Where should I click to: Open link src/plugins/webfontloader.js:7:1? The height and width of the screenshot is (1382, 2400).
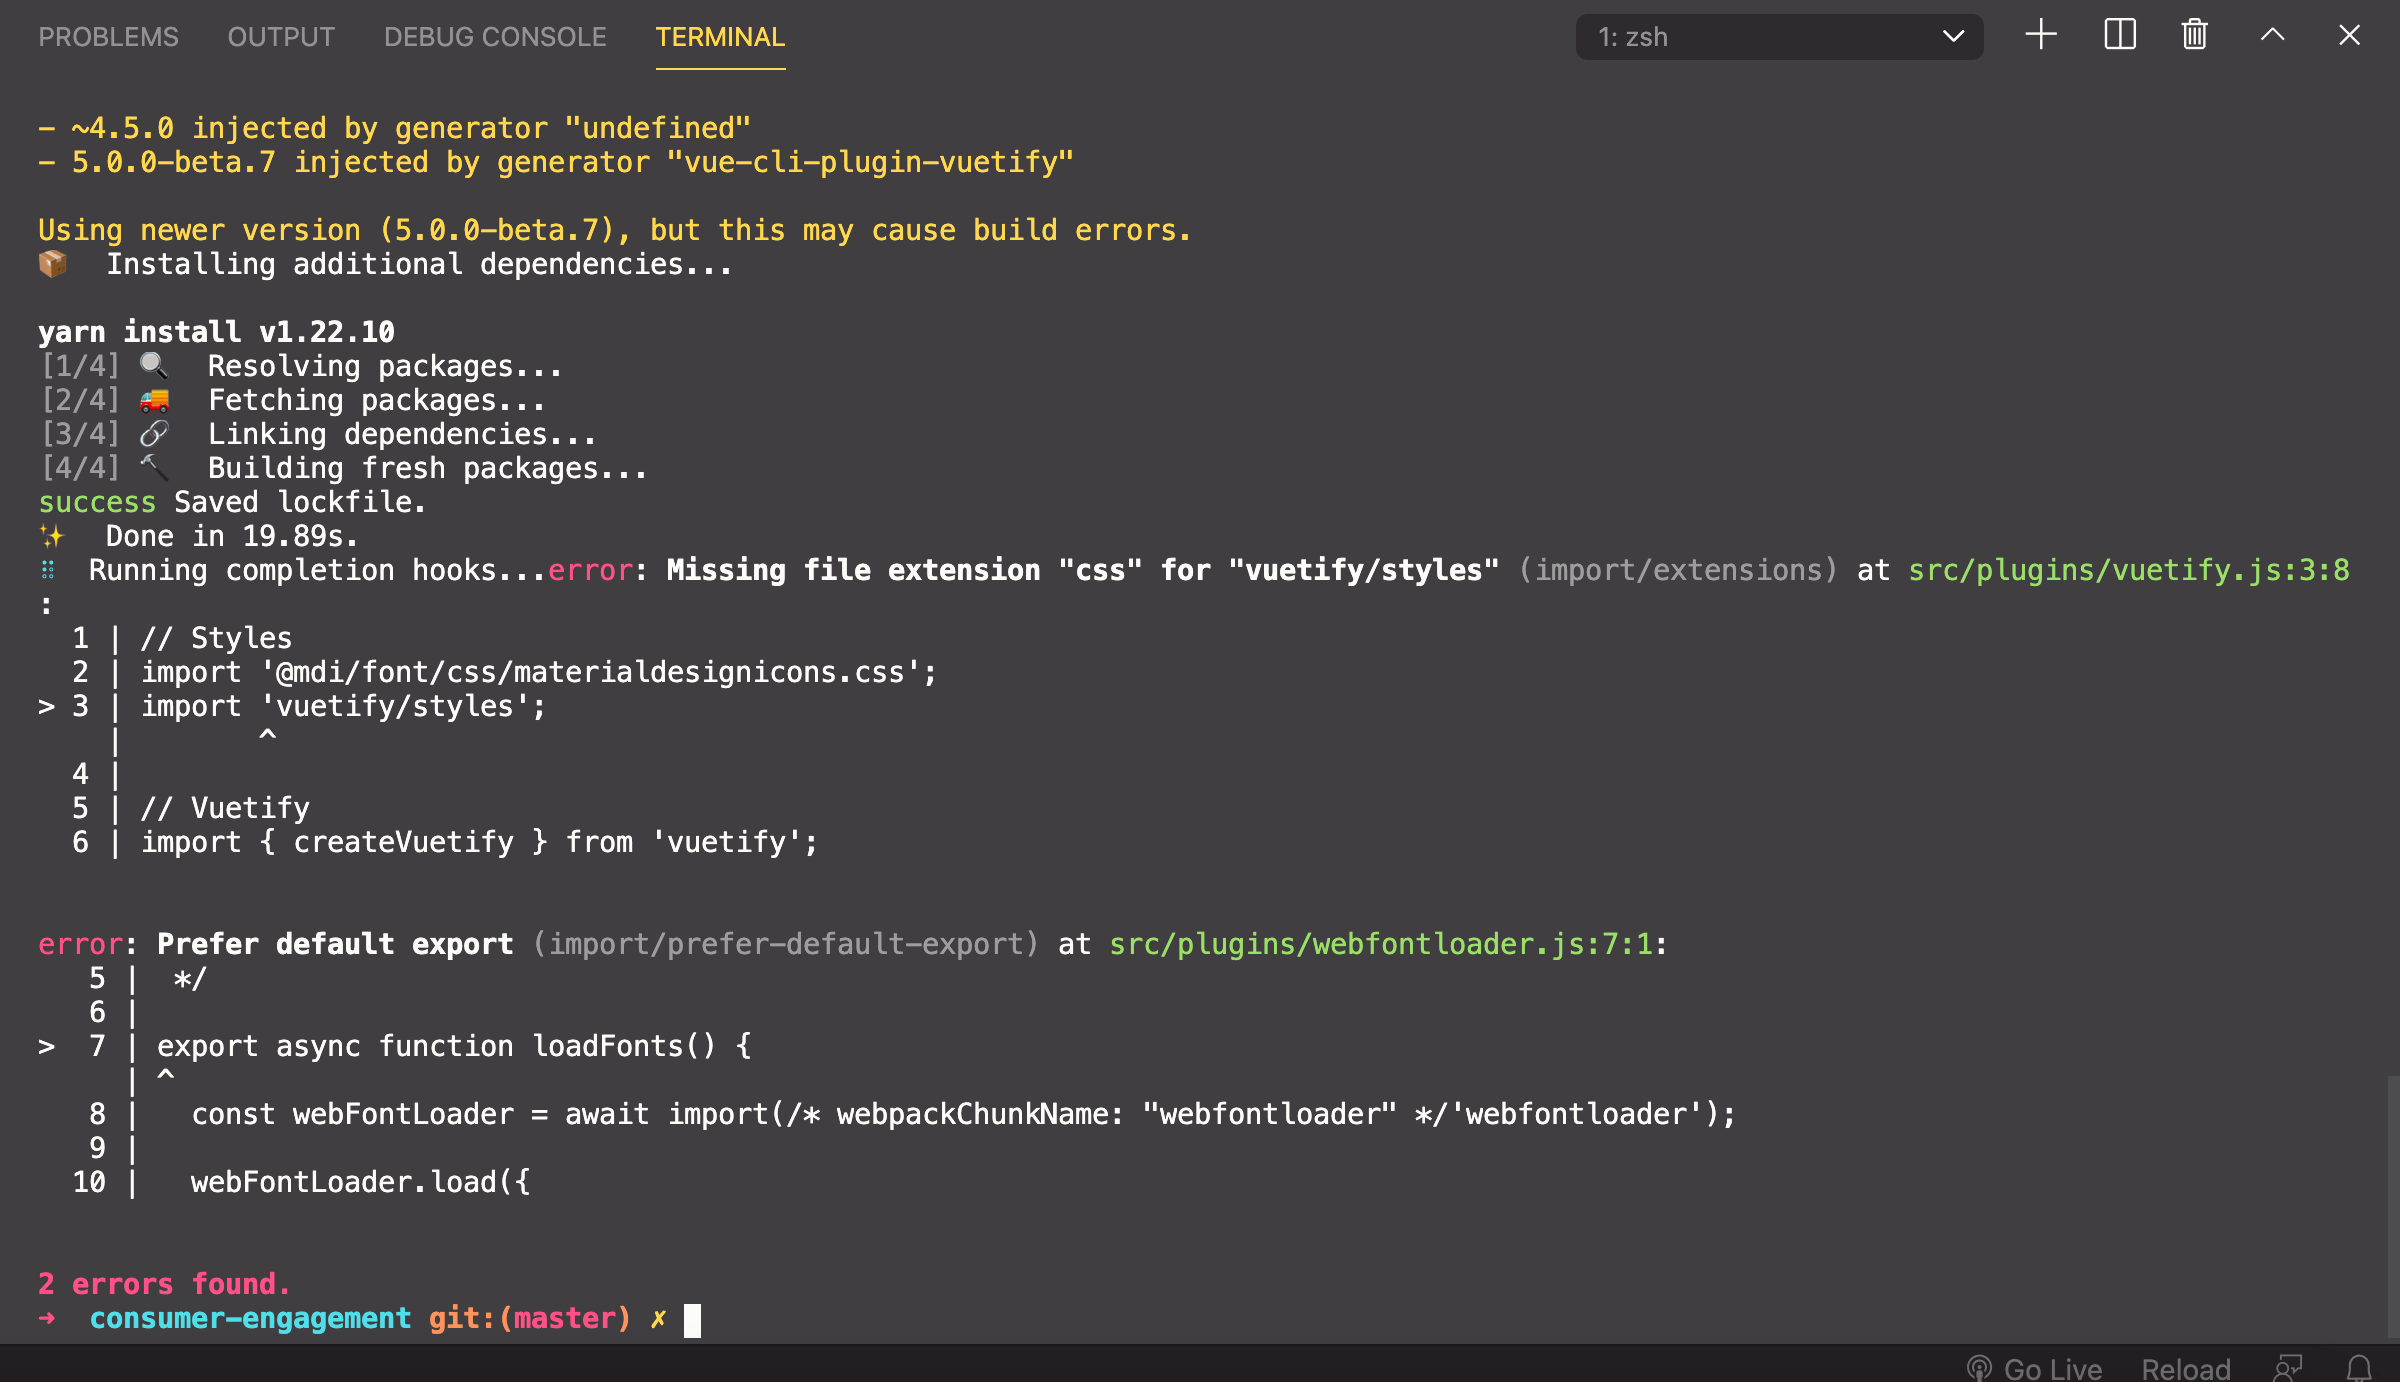pyautogui.click(x=1381, y=944)
